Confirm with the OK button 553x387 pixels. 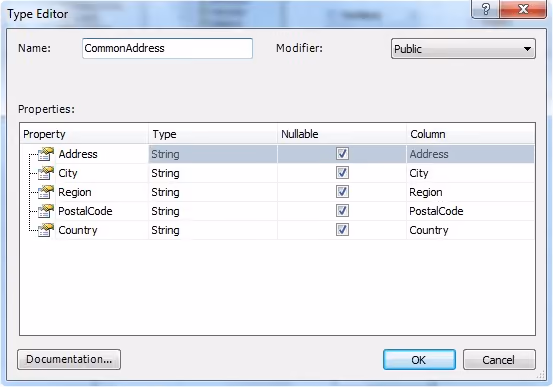coord(419,360)
